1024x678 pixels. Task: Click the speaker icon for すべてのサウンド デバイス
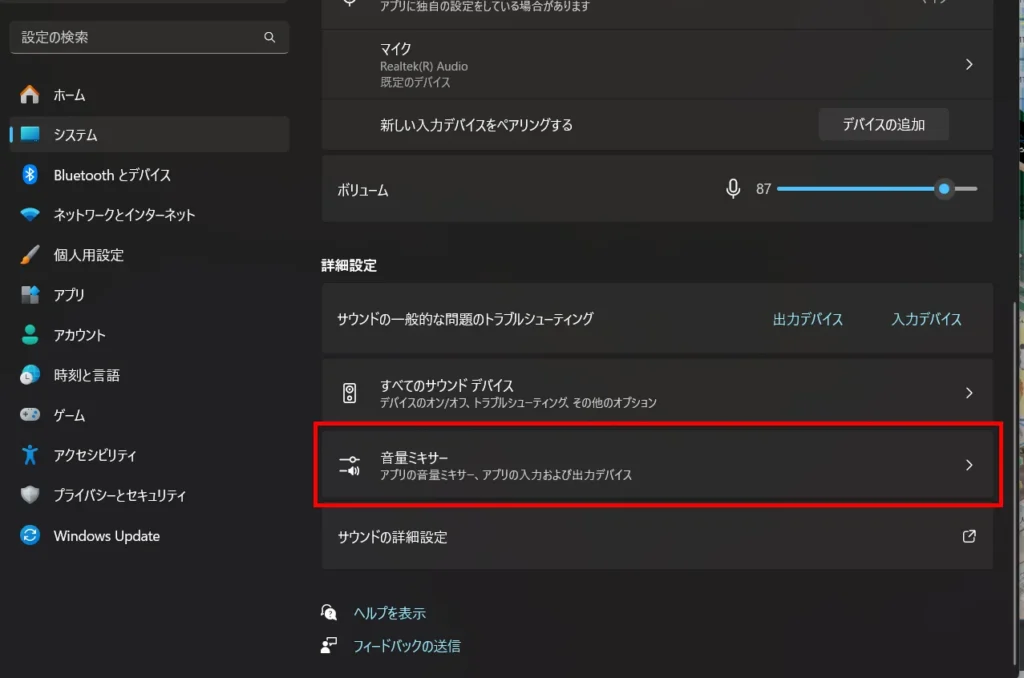pyautogui.click(x=349, y=393)
